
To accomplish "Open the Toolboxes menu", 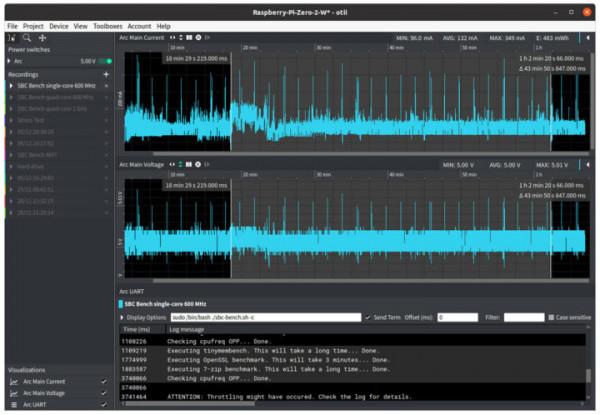I will point(106,25).
